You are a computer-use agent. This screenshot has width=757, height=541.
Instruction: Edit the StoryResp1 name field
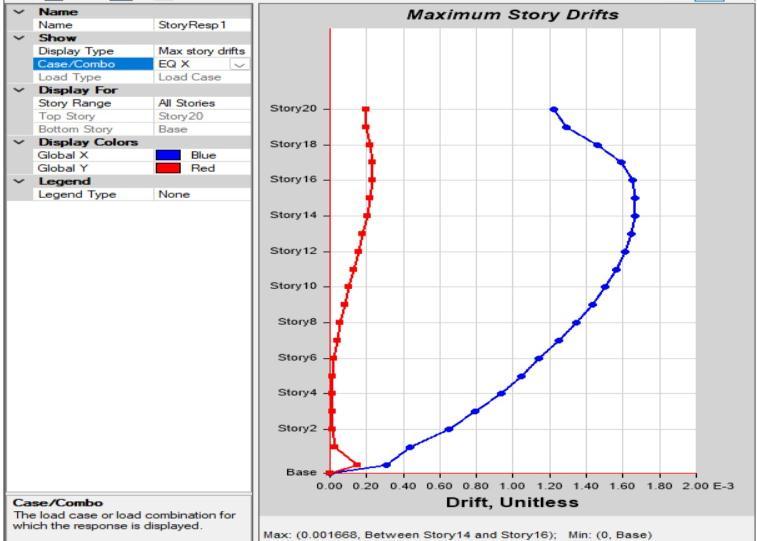click(x=202, y=25)
